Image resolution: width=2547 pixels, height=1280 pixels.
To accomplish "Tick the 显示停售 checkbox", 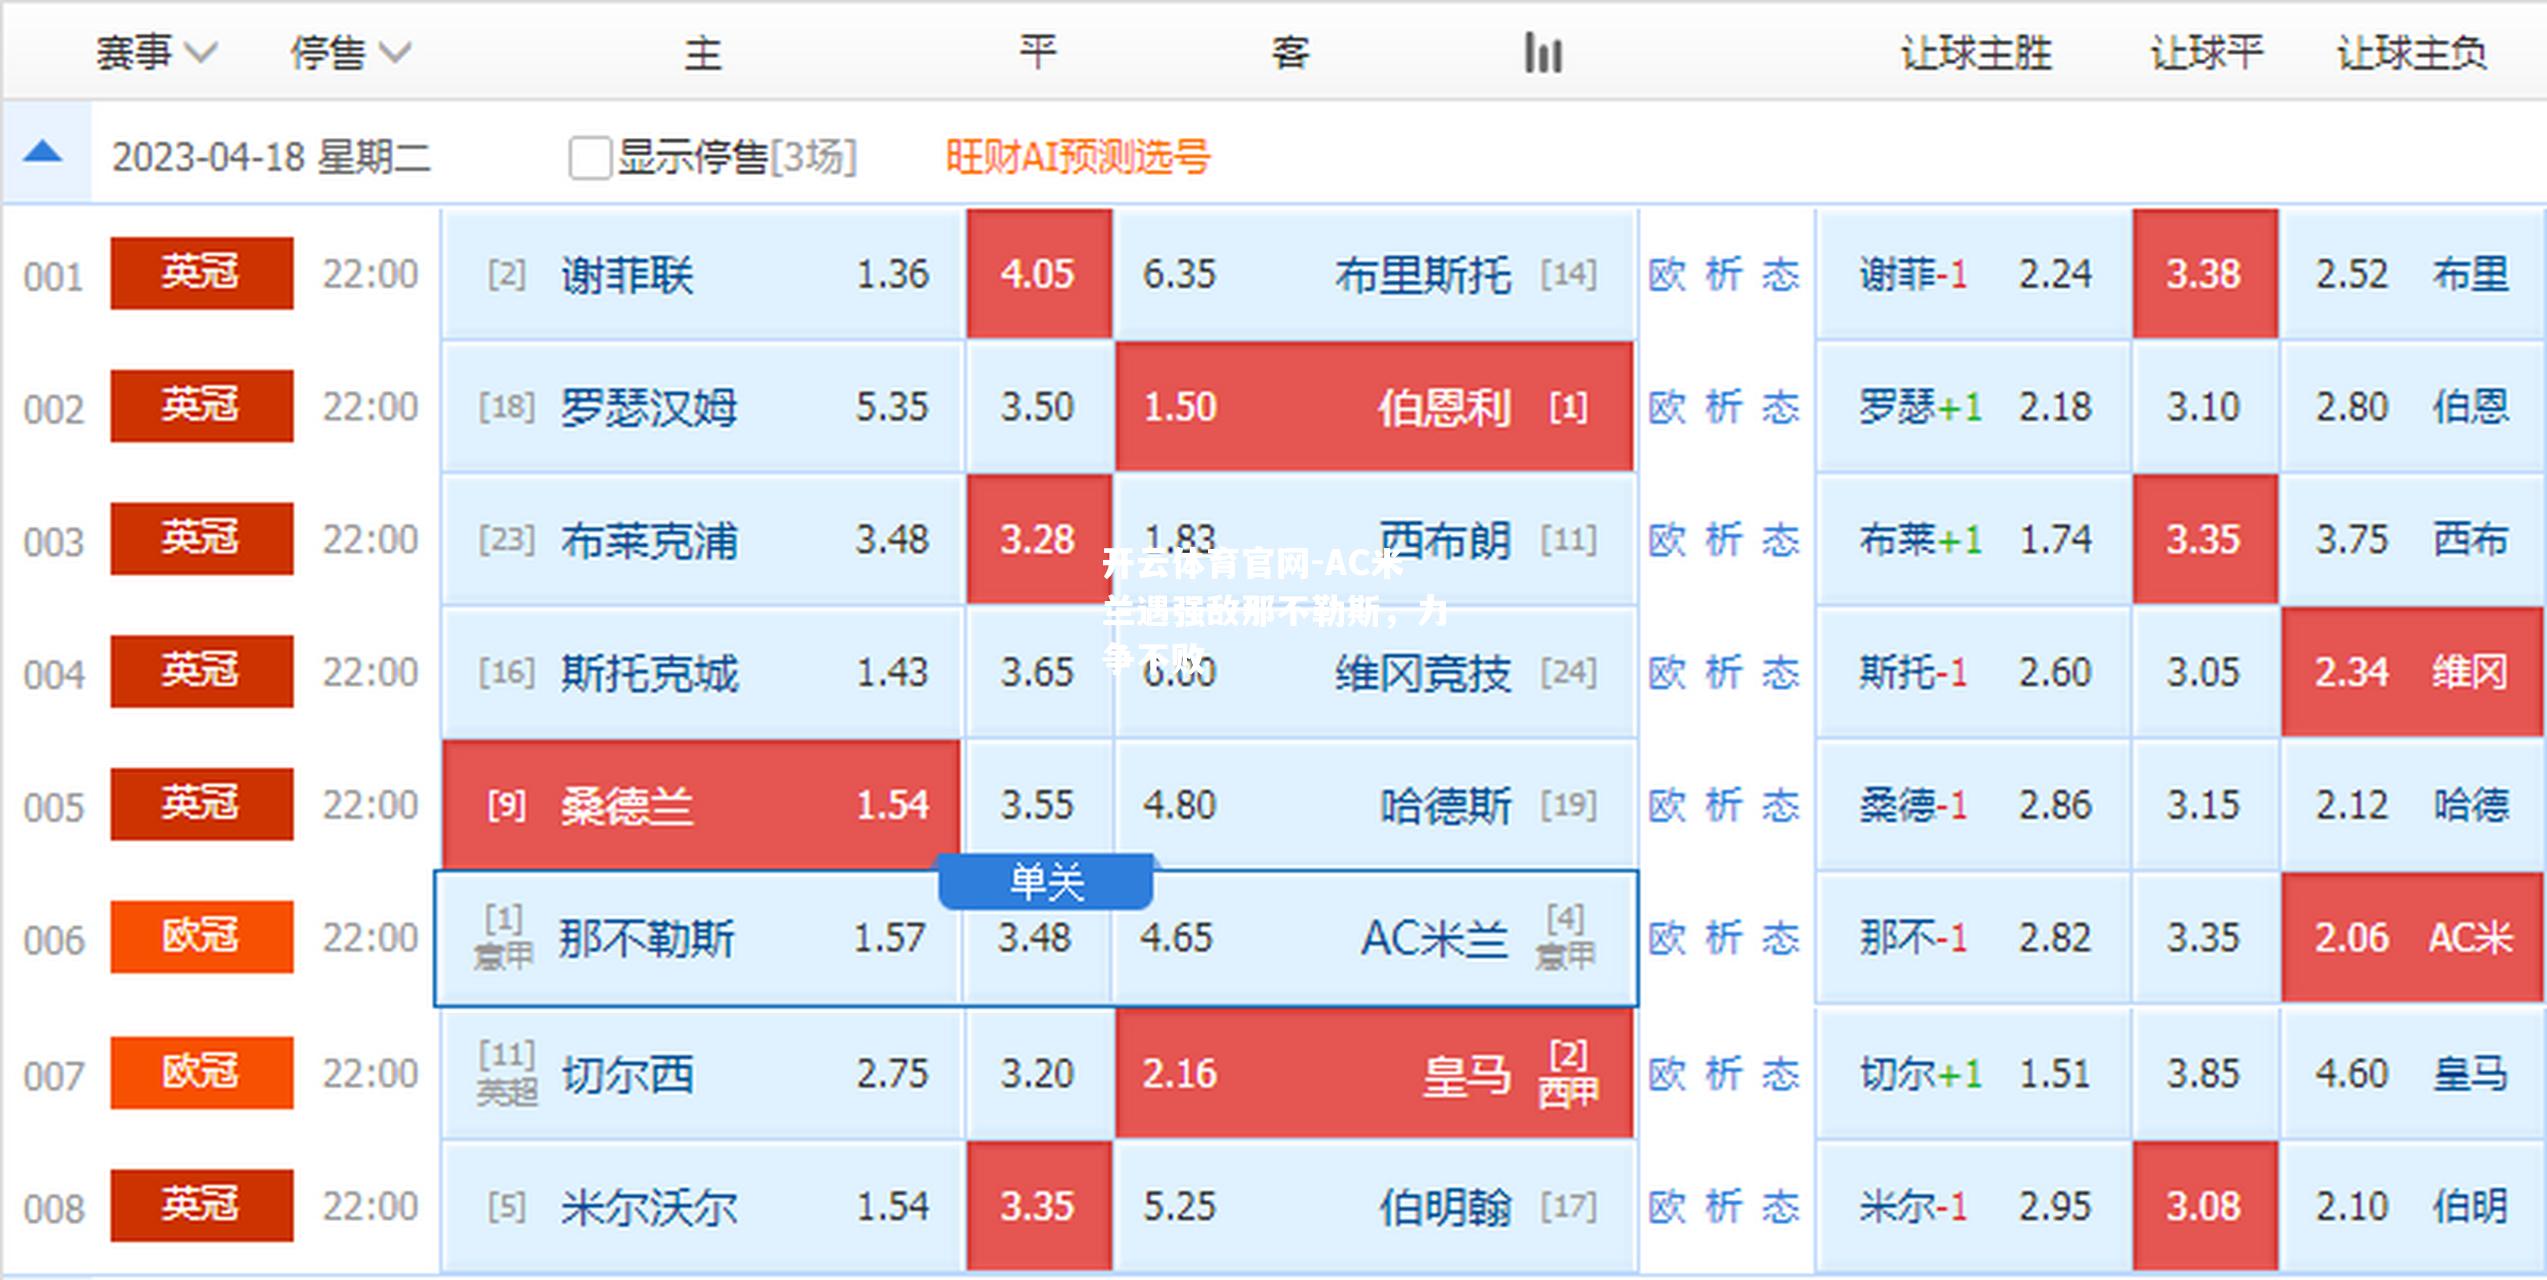I will (589, 158).
